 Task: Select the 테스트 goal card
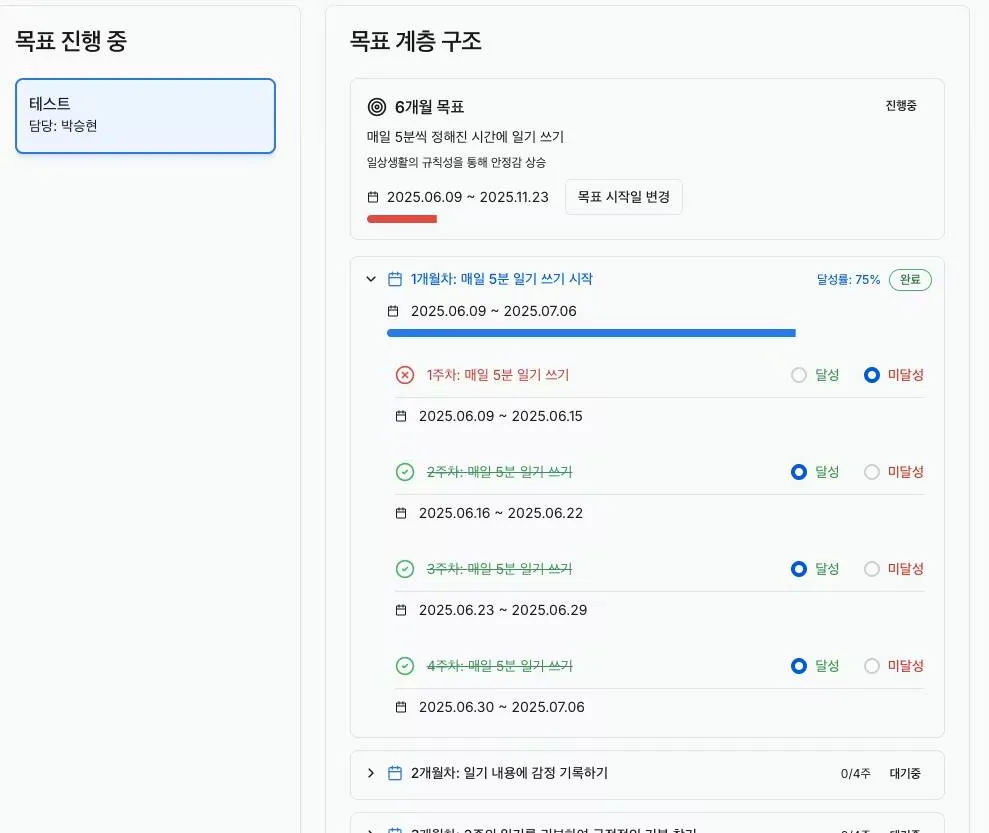145,116
